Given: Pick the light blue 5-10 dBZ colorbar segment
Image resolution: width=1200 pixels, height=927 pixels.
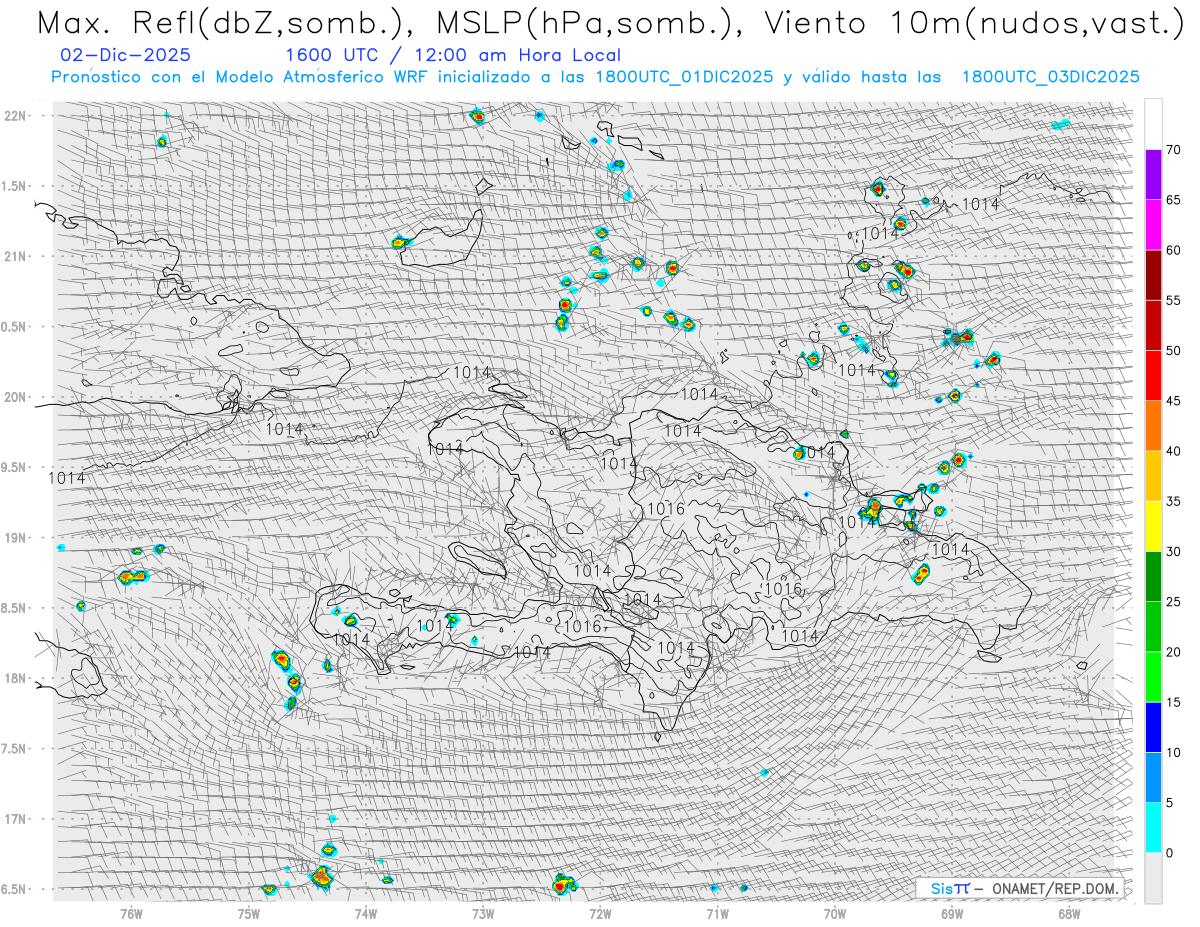Looking at the screenshot, I should click(1153, 777).
